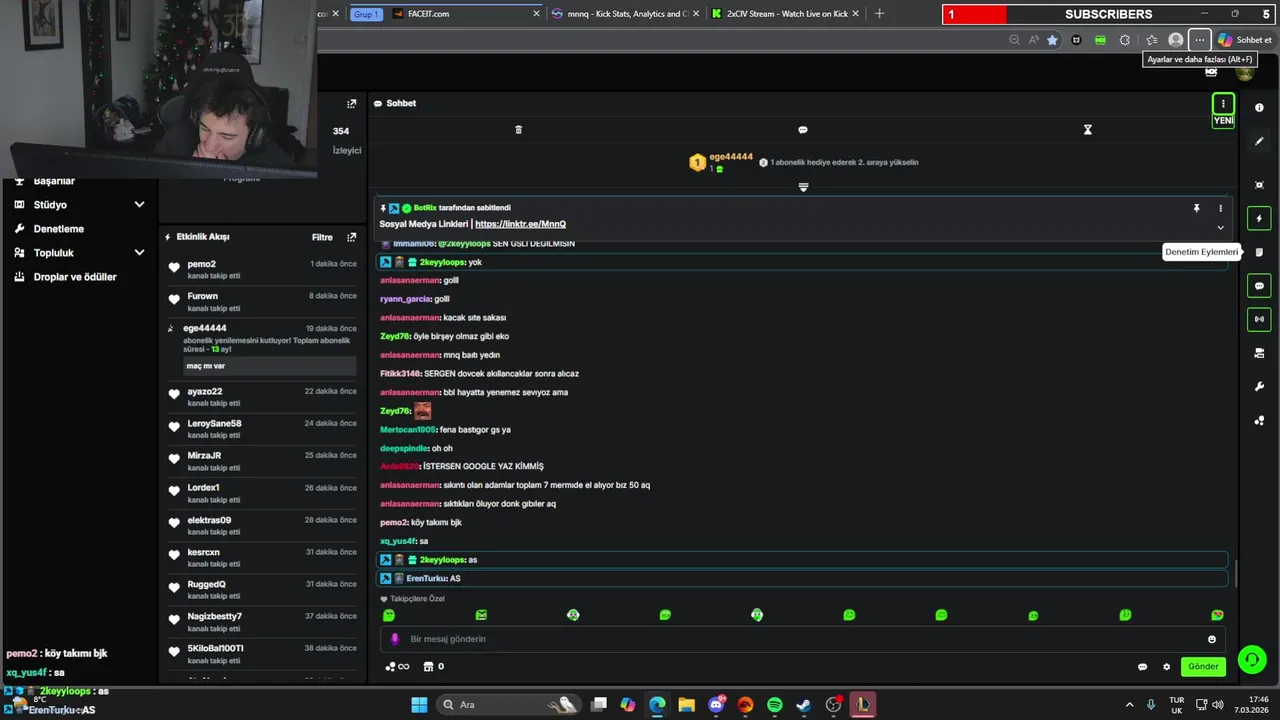The image size is (1280, 720).
Task: Click the pin icon on the pinned message
Action: point(1196,208)
